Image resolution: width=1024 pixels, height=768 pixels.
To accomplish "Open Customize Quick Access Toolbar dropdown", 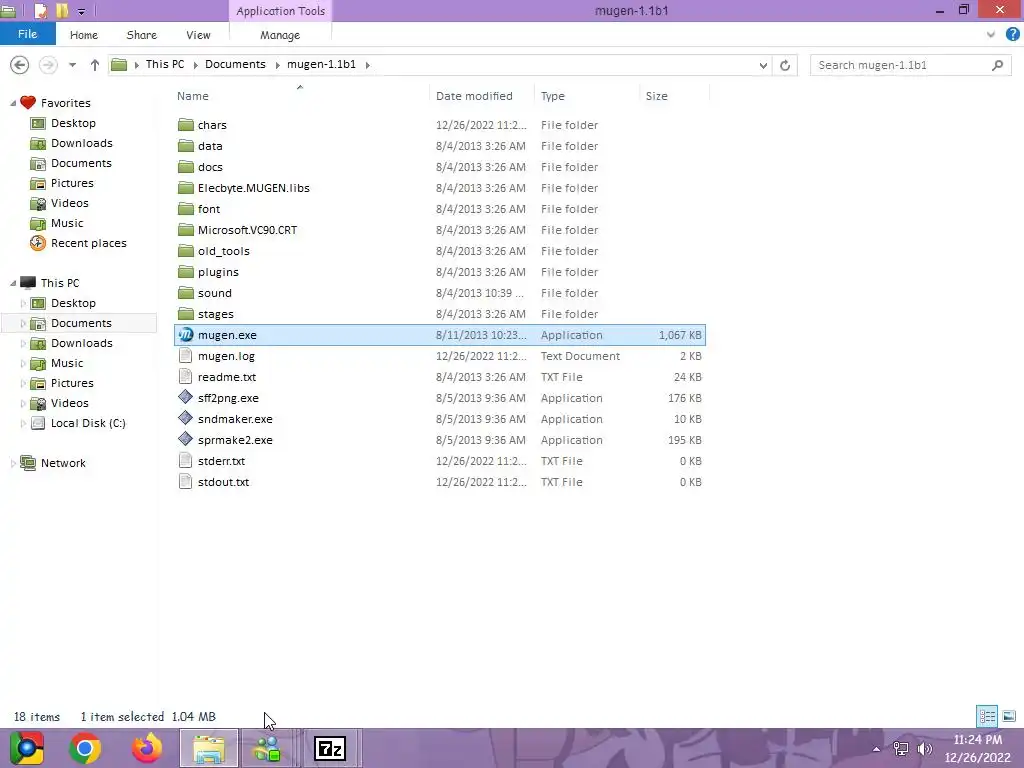I will point(81,10).
